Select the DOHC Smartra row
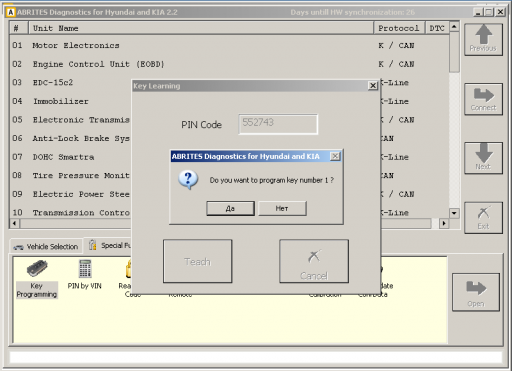Image resolution: width=512 pixels, height=371 pixels. click(x=71, y=157)
